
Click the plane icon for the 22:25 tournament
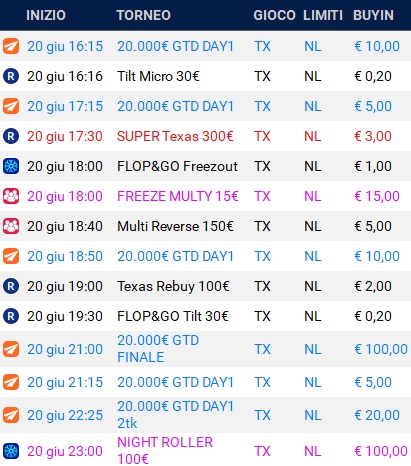tap(11, 415)
